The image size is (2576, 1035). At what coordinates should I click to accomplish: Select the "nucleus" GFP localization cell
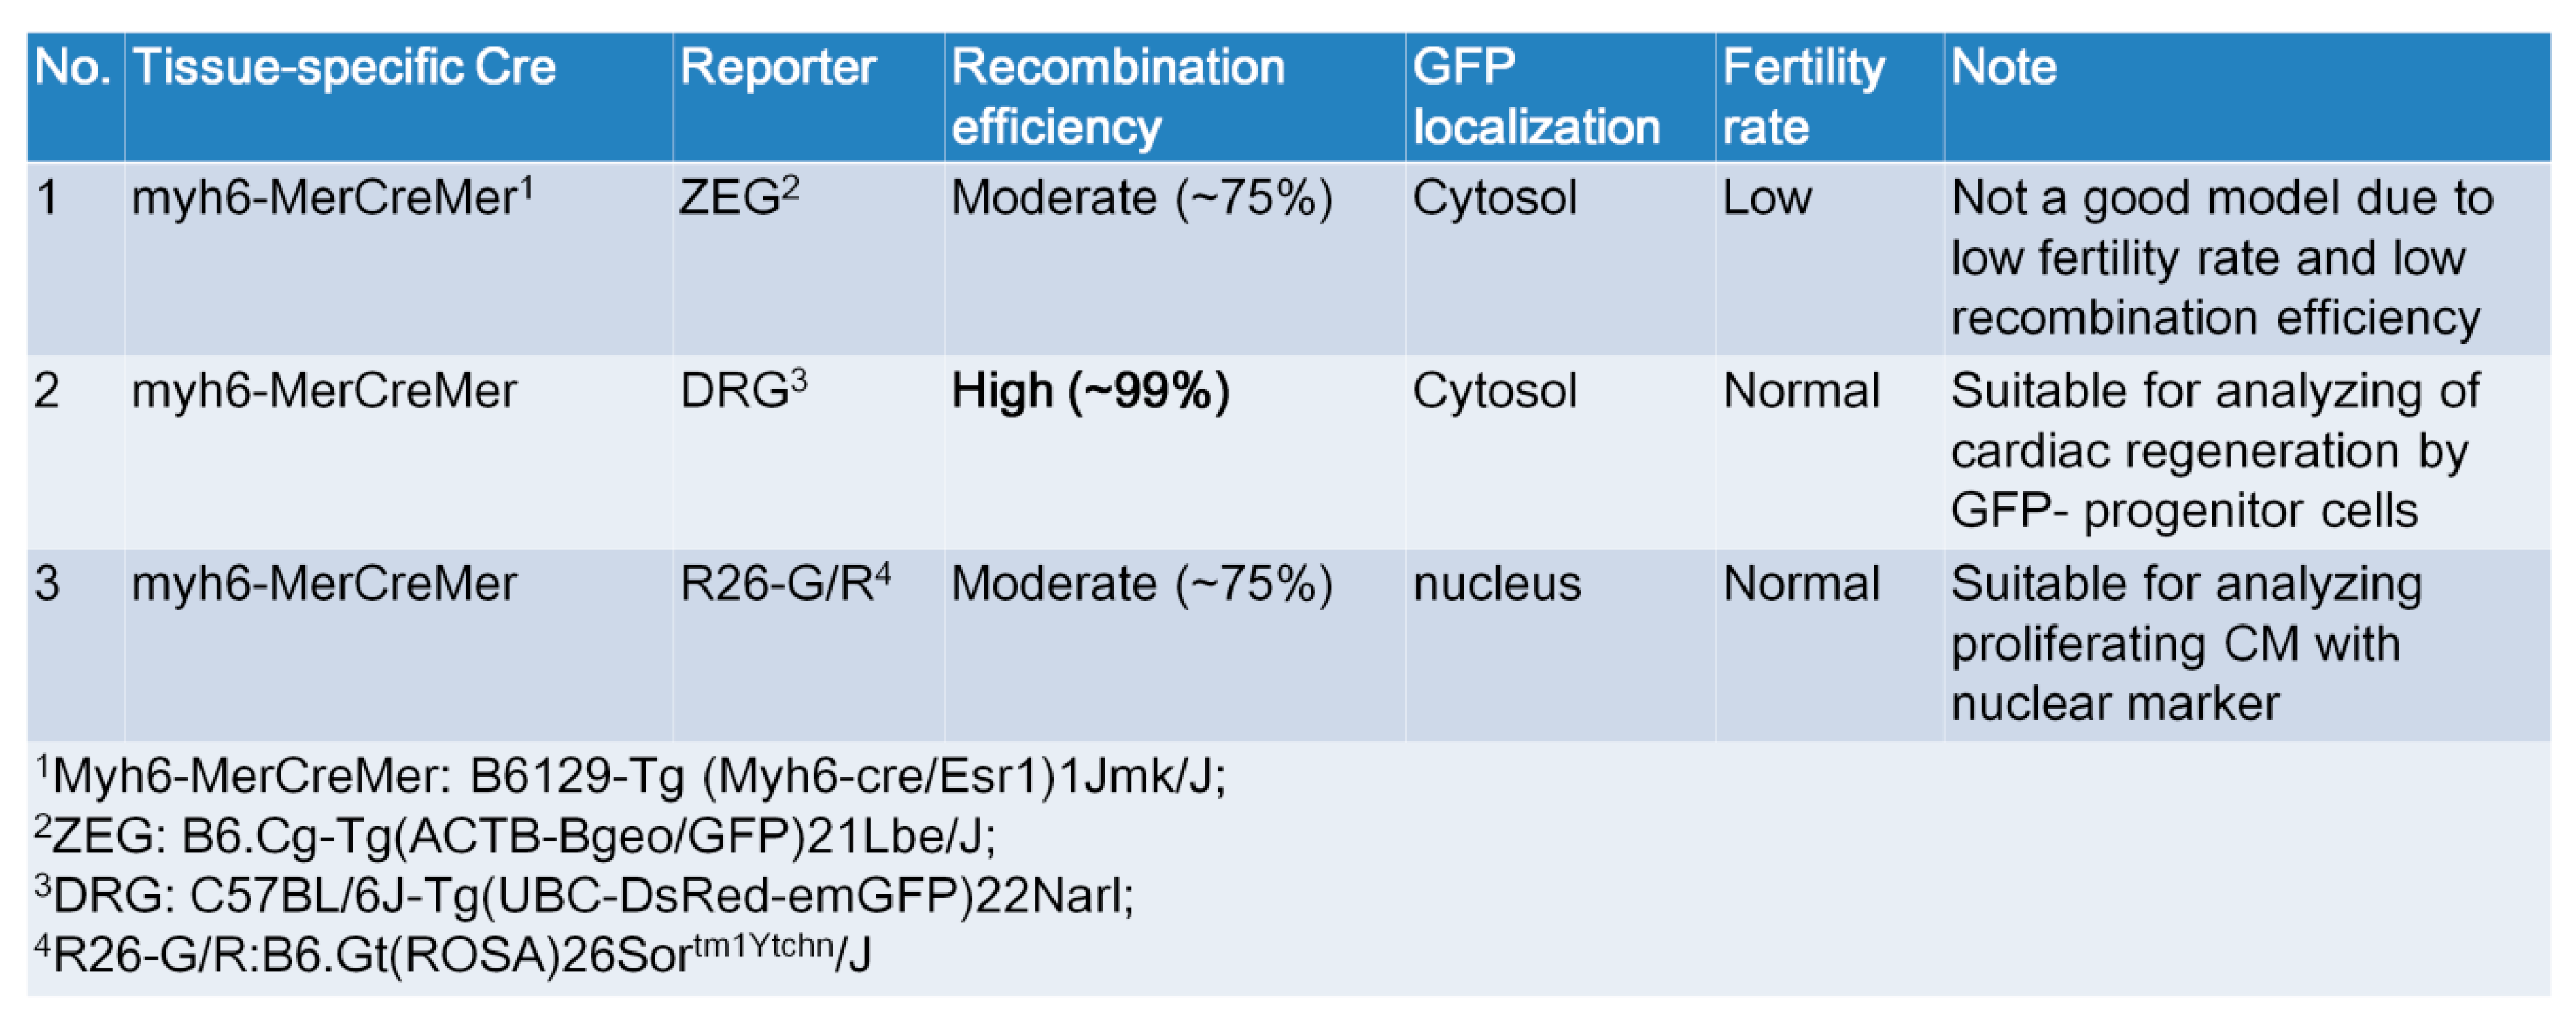click(x=1496, y=583)
